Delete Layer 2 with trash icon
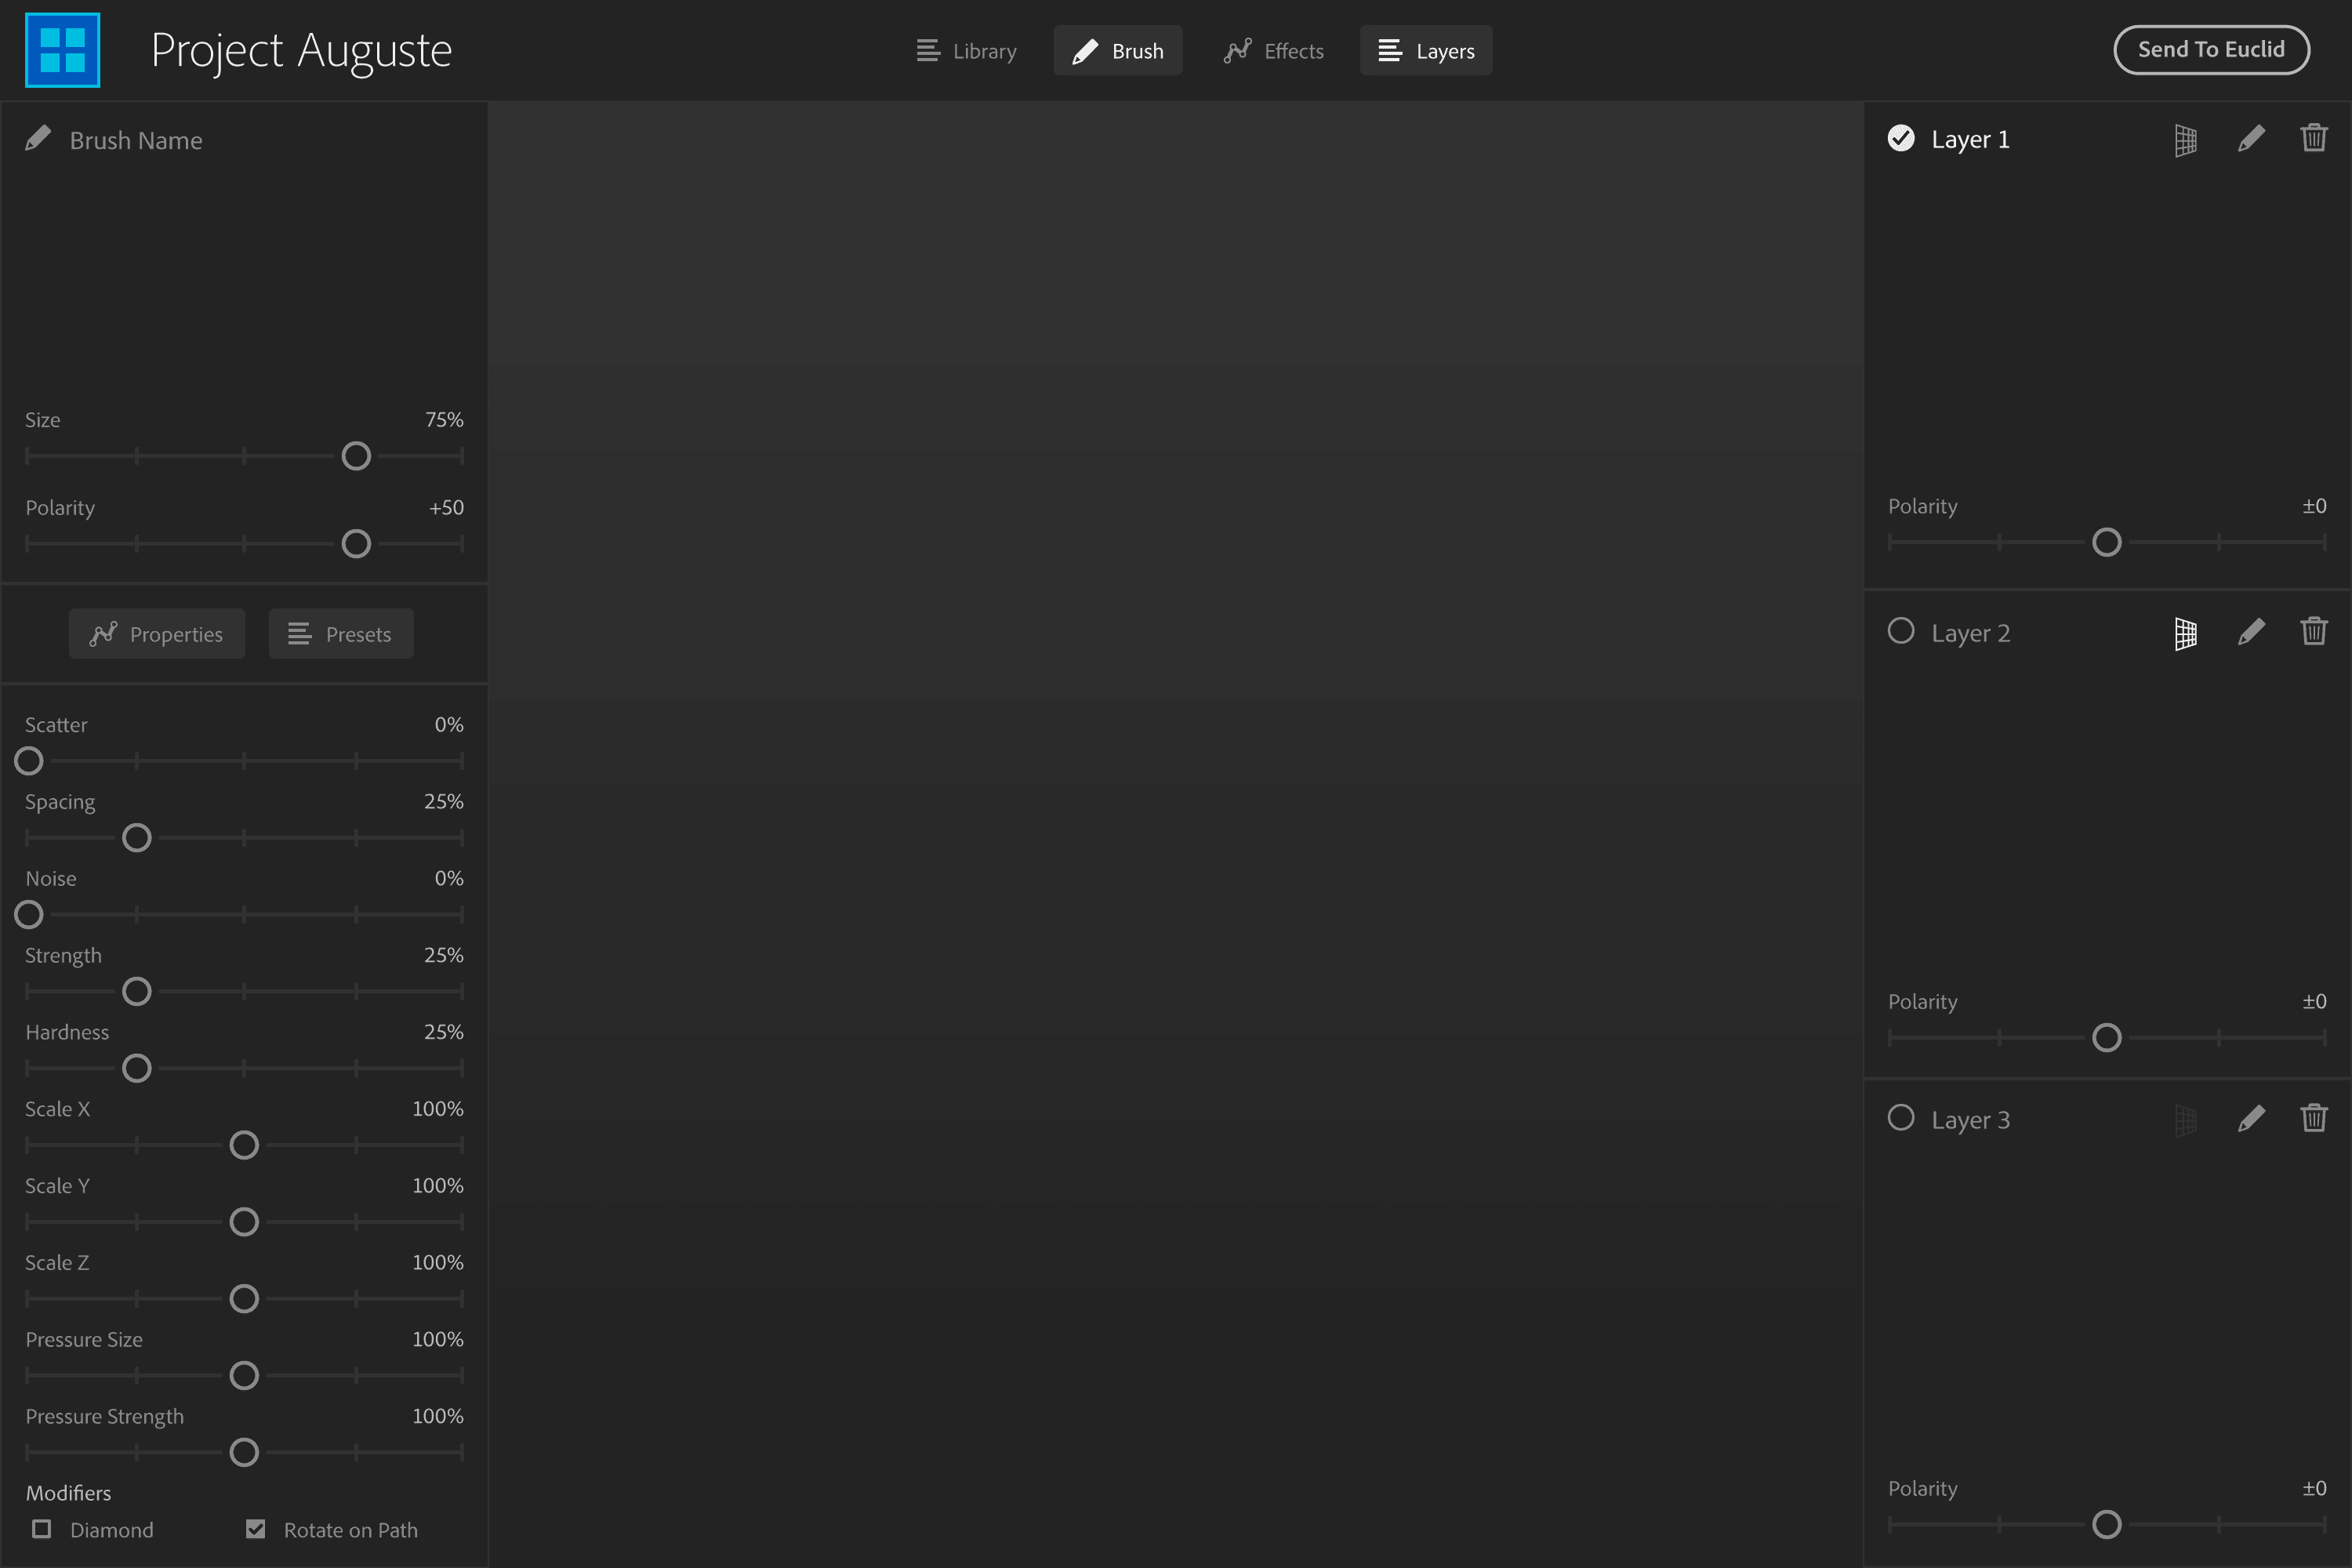Image resolution: width=2352 pixels, height=1568 pixels. tap(2313, 631)
